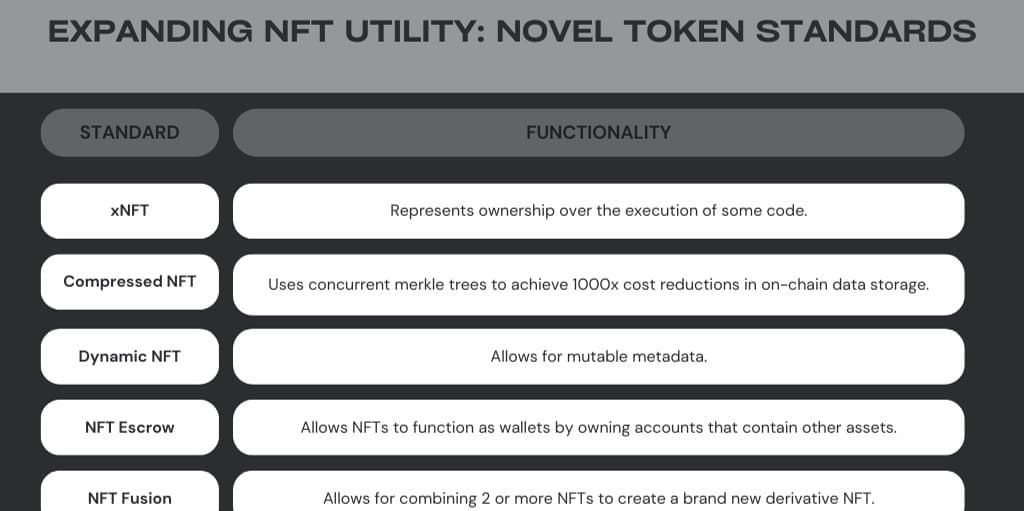Click the NFTs as wallets description
1024x511 pixels.
click(x=598, y=427)
